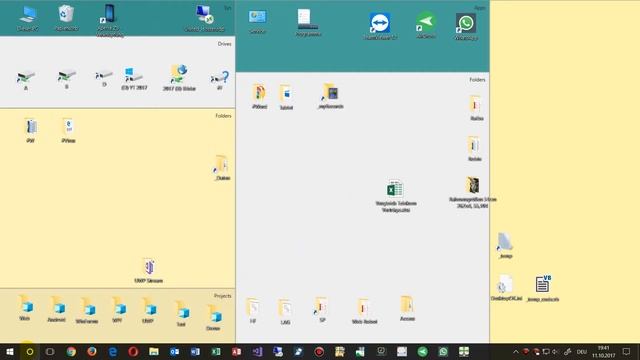The width and height of the screenshot is (640, 360).
Task: Launch Opera from the taskbar
Action: point(133,351)
